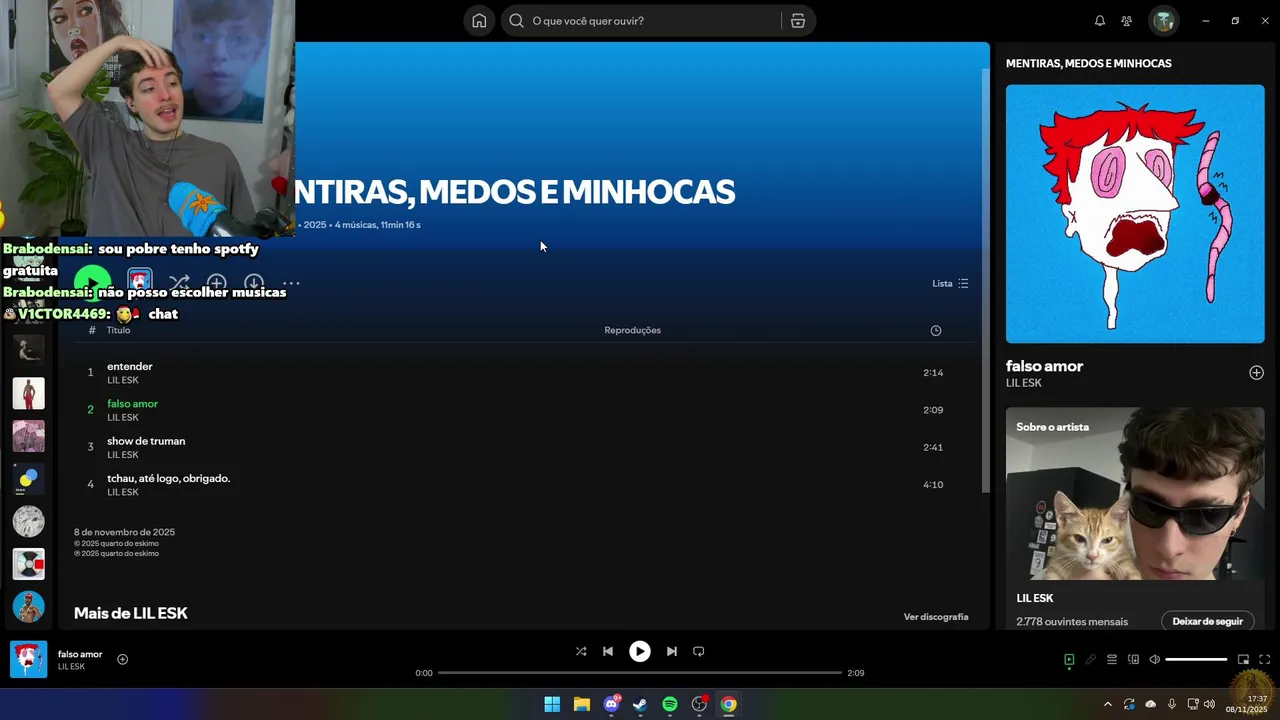1280x720 pixels.
Task: Open connect to a device icon
Action: click(x=1133, y=660)
